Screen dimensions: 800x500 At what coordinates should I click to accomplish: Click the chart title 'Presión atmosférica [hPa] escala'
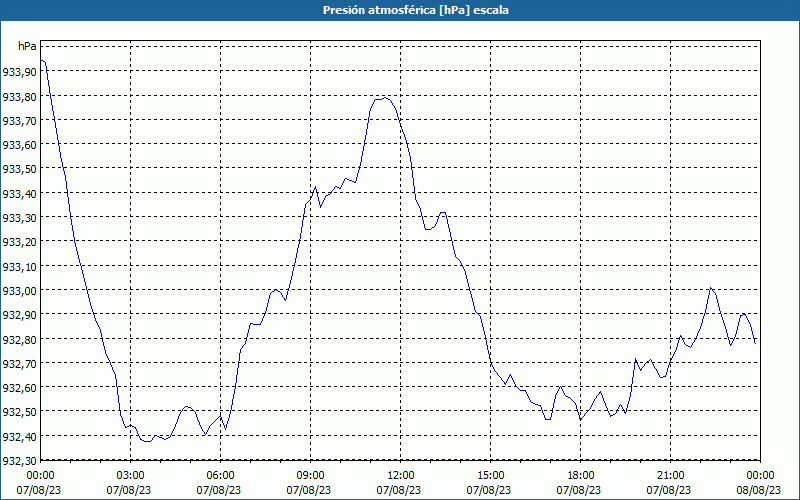click(x=416, y=10)
